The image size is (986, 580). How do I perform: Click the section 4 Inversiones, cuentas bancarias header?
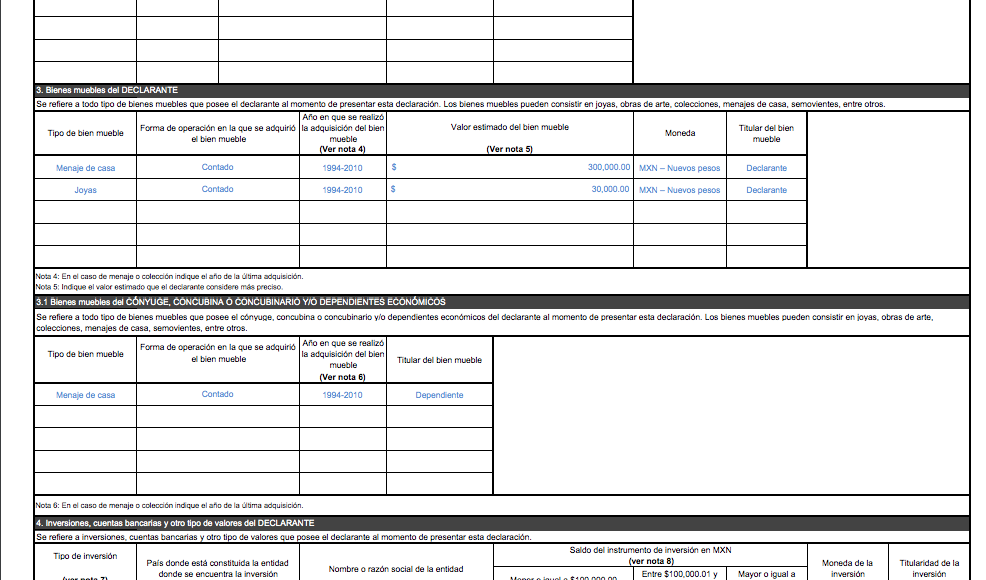175,523
